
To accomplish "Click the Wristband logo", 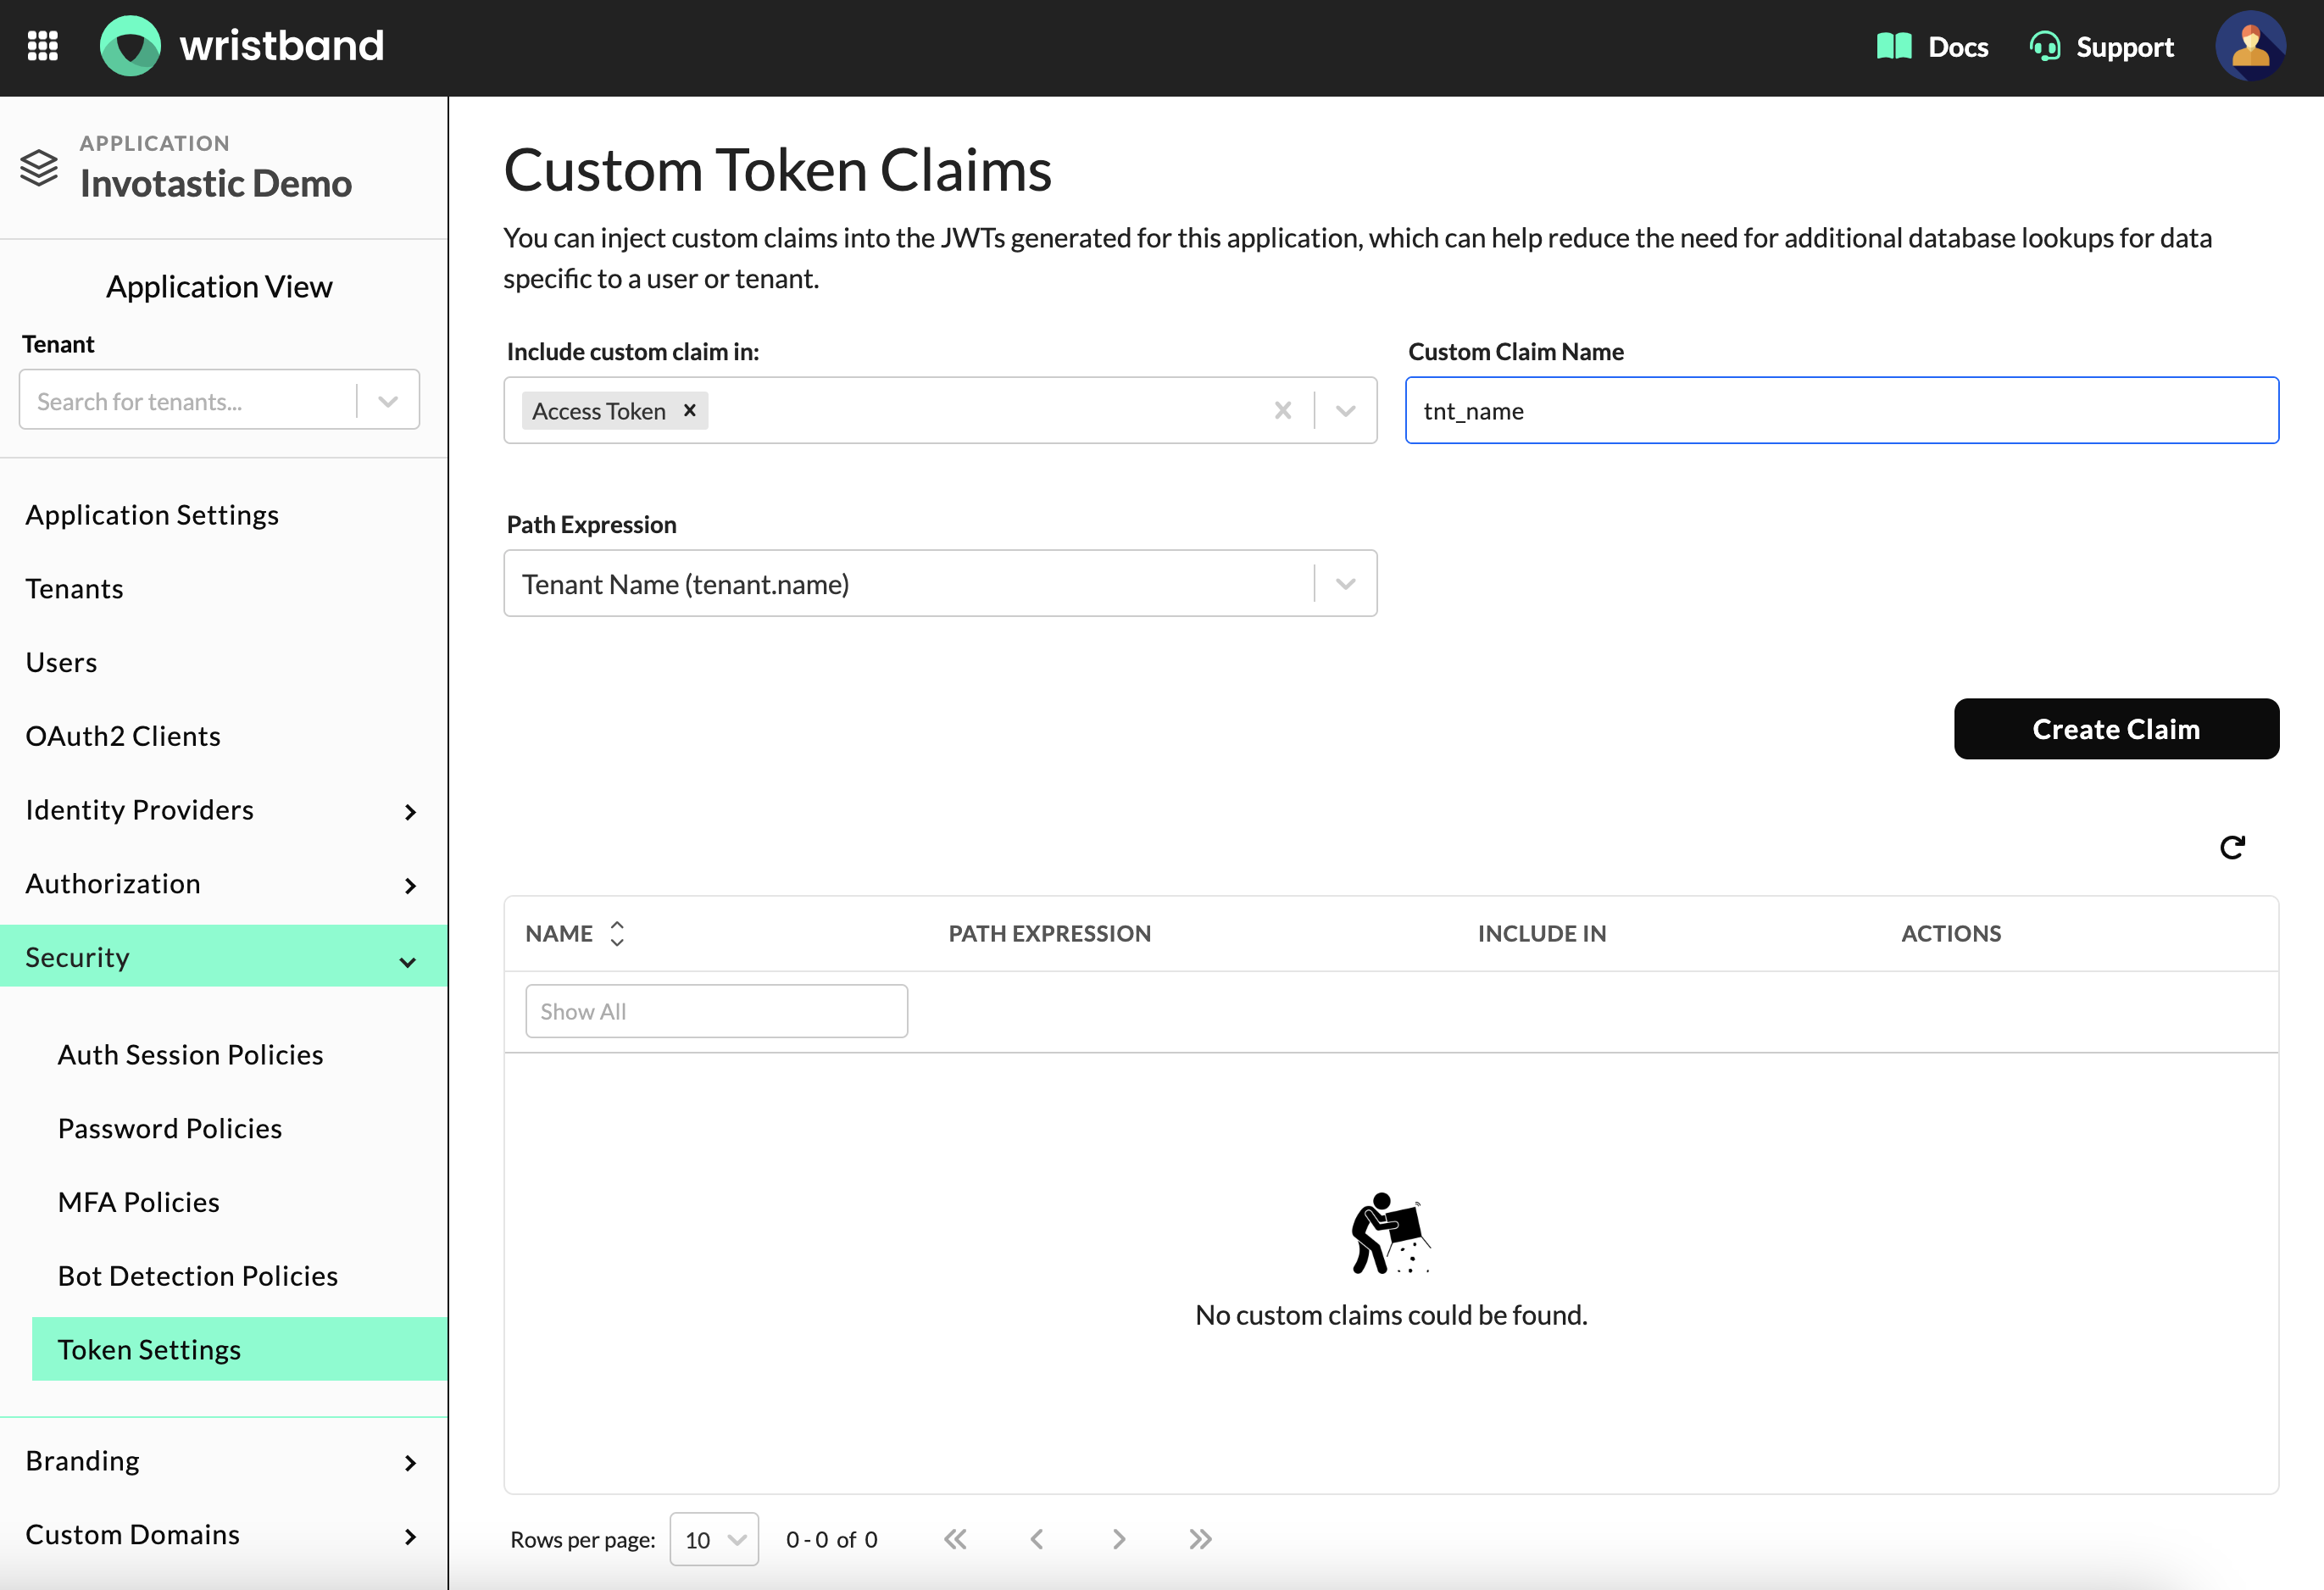I will tap(242, 46).
